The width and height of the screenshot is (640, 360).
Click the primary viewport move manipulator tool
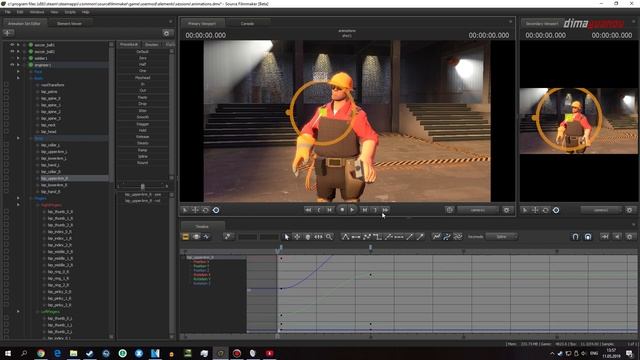click(x=196, y=210)
